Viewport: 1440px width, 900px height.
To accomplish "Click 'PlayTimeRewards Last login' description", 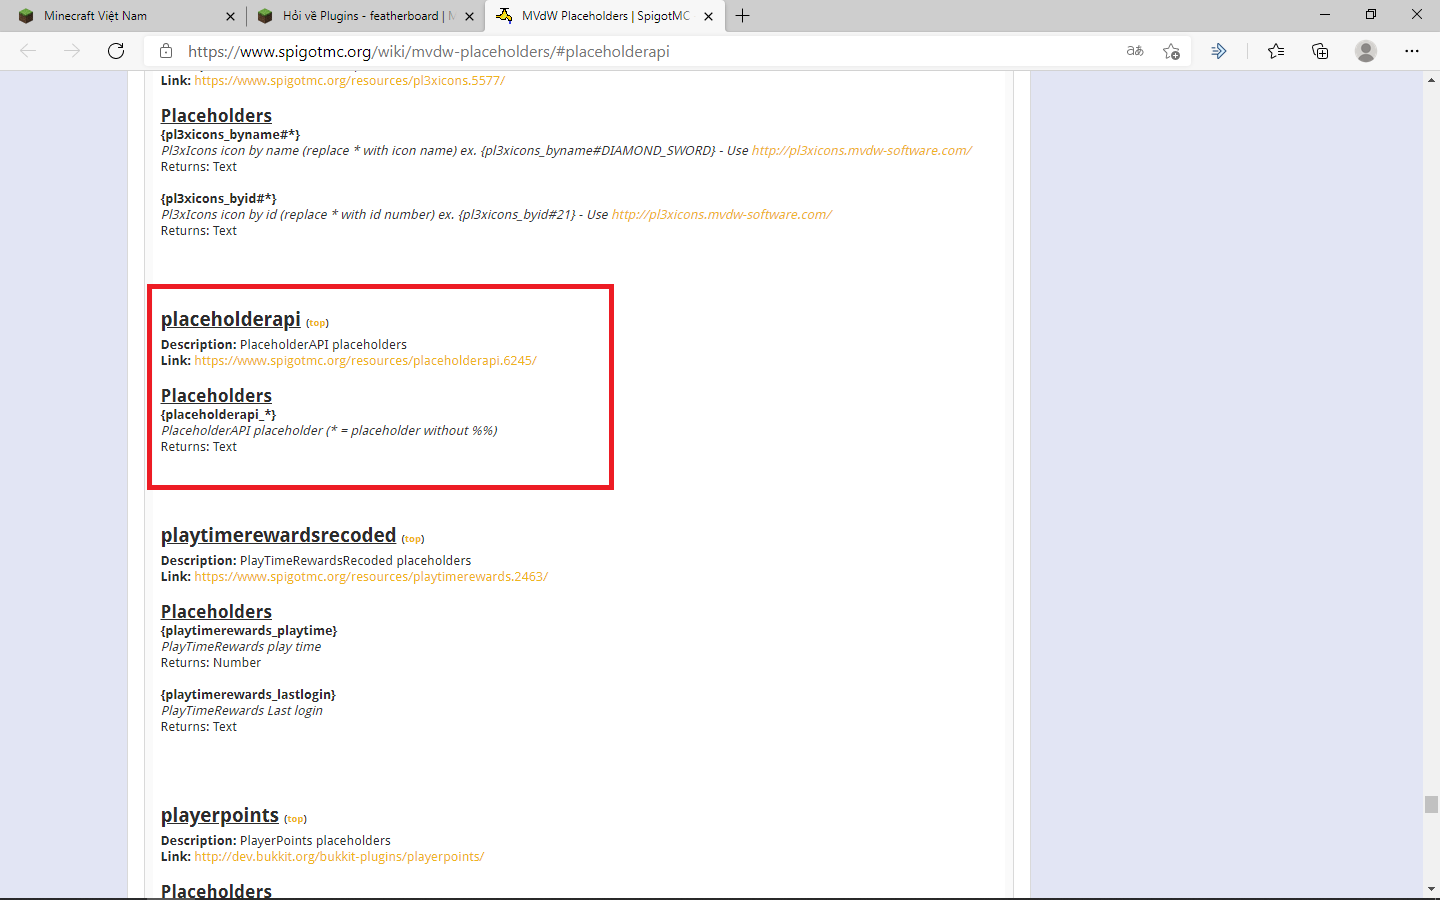I will 242,711.
